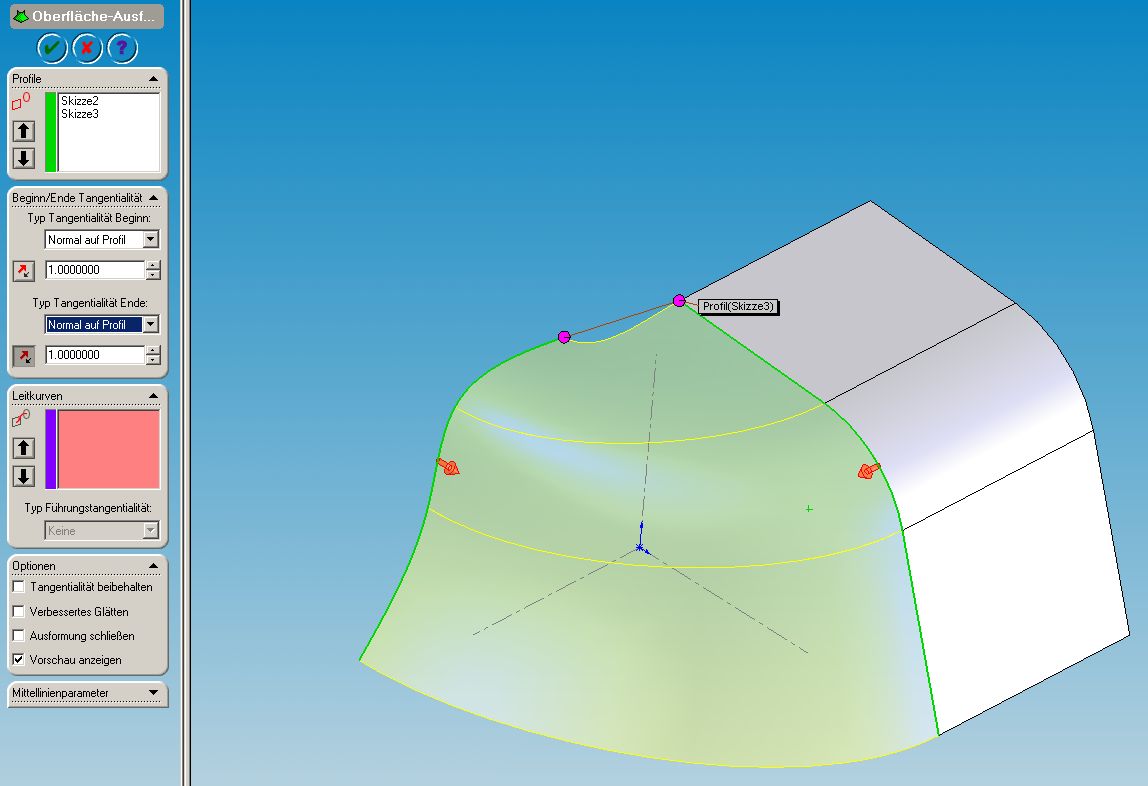Select the left magenta connector point
This screenshot has width=1148, height=786.
tap(564, 337)
